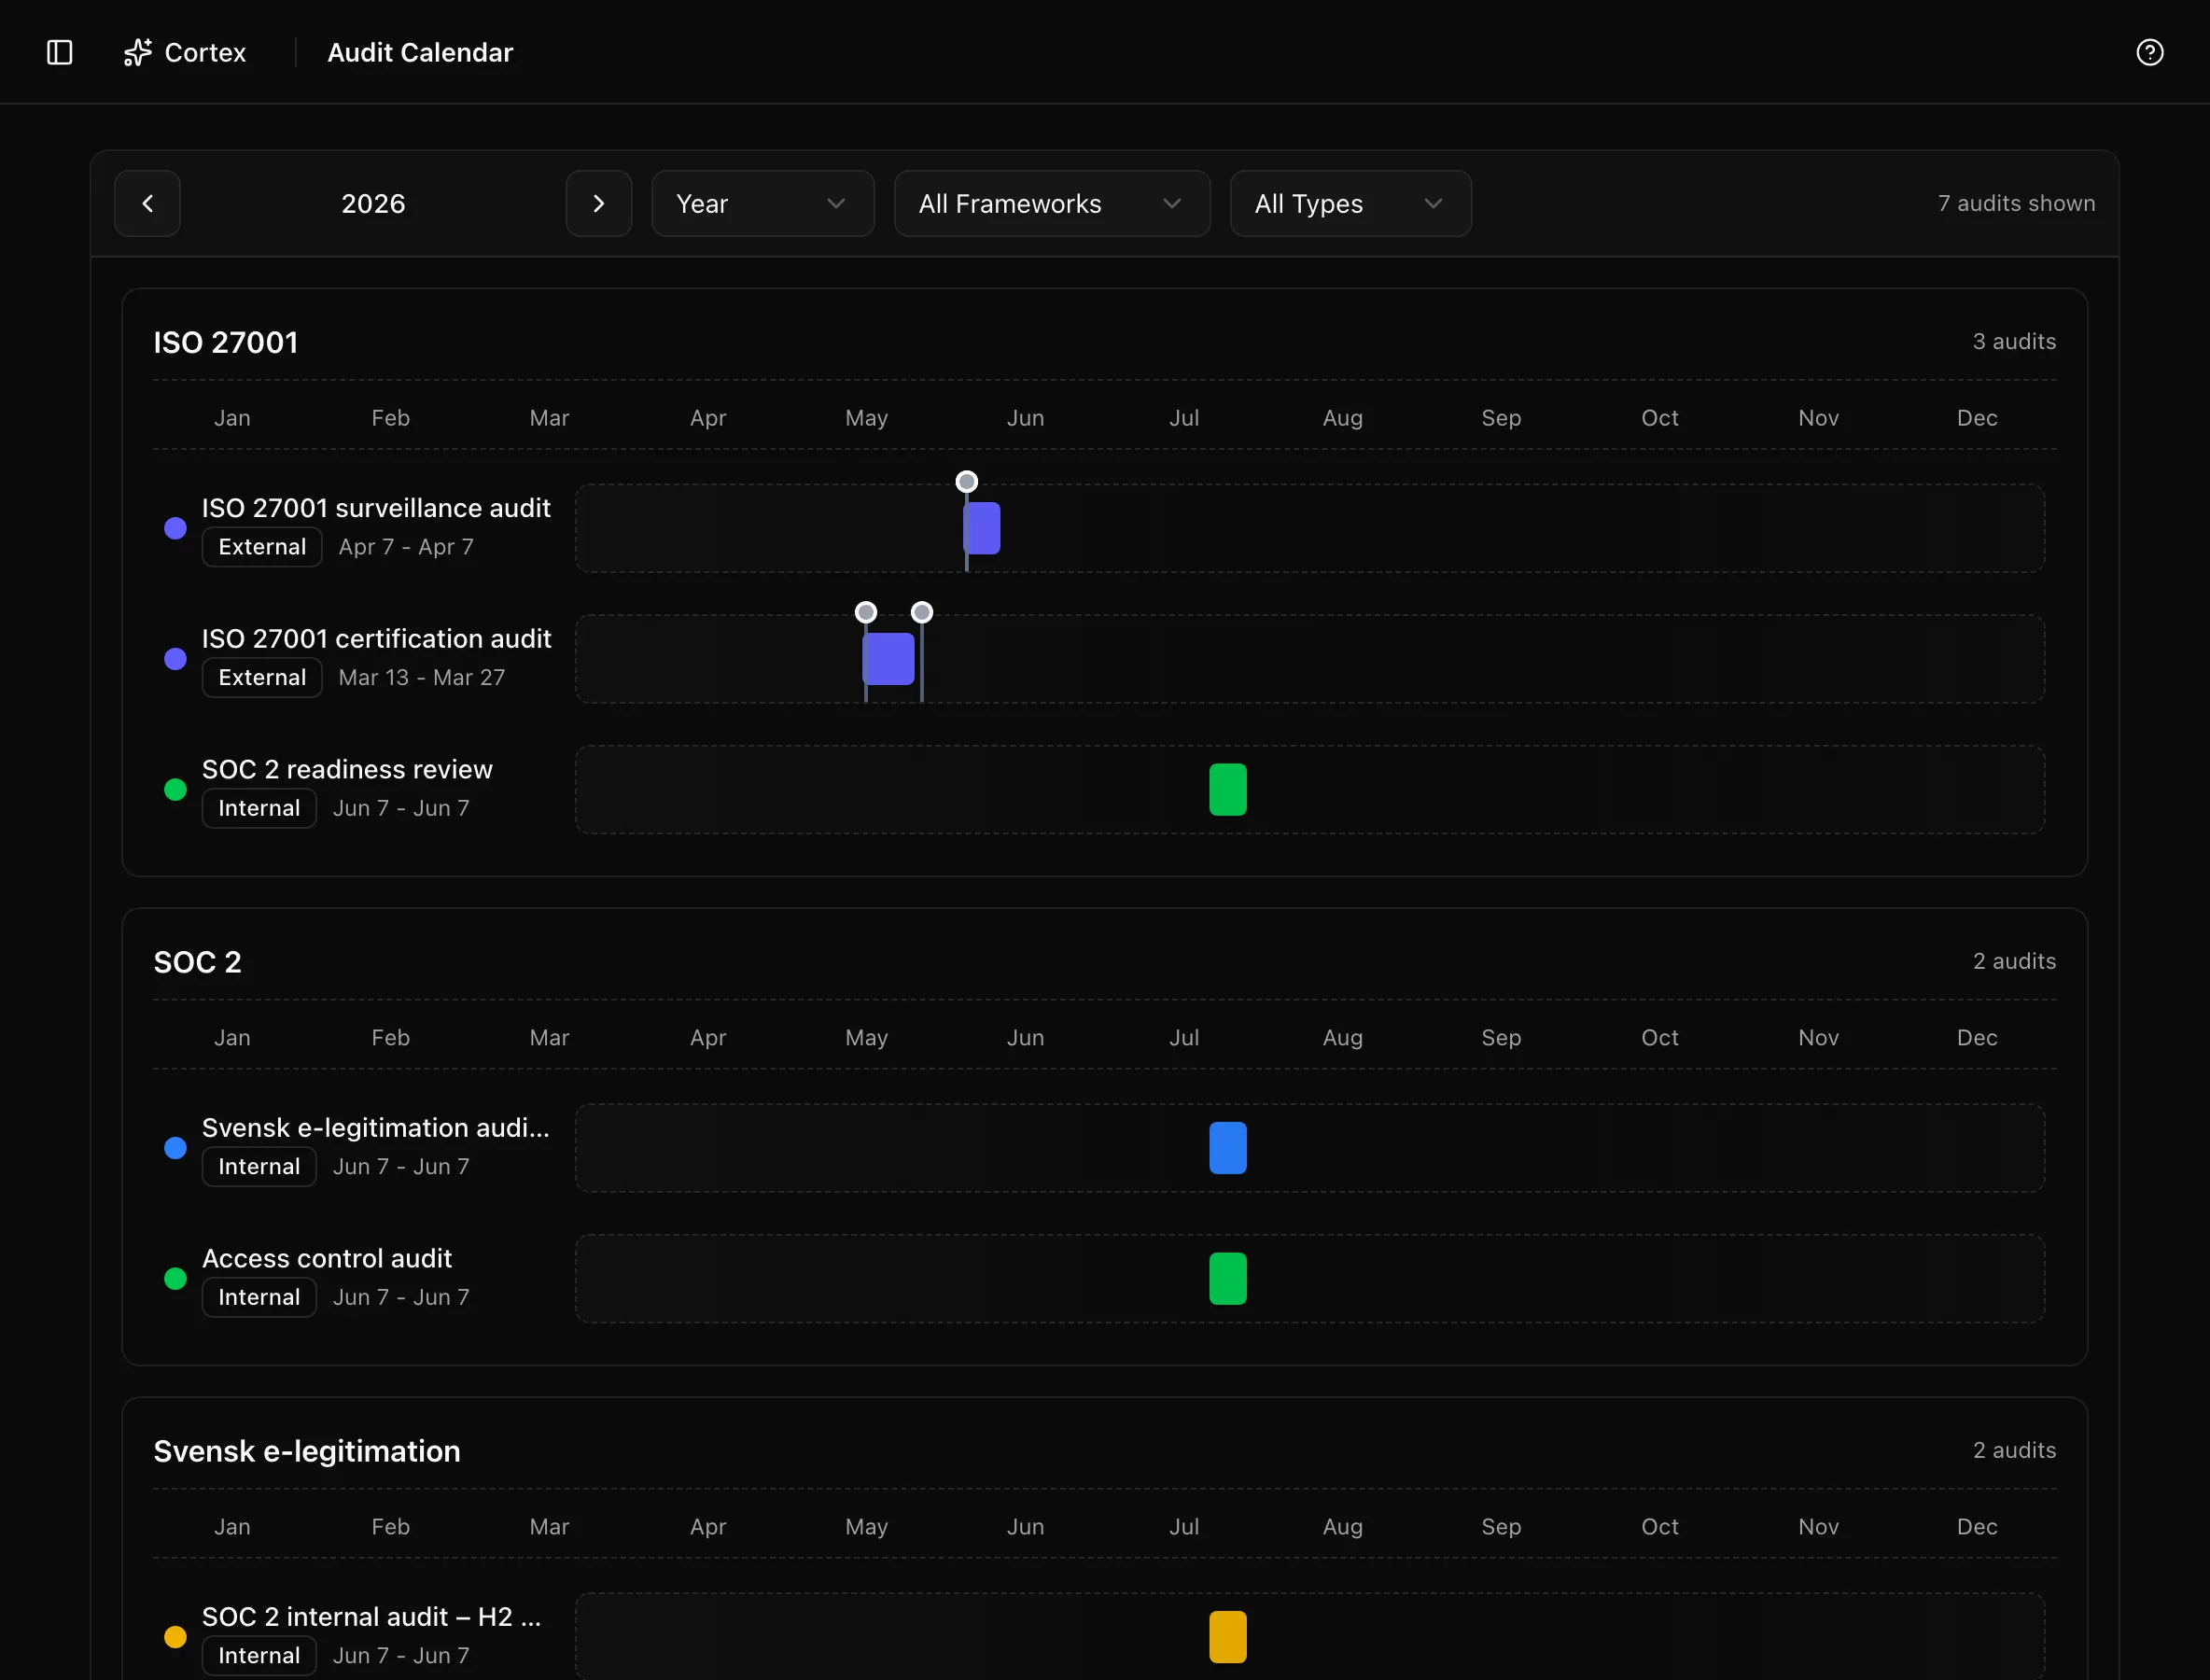
Task: Click the 3 audits count in ISO 27001
Action: [x=2014, y=341]
